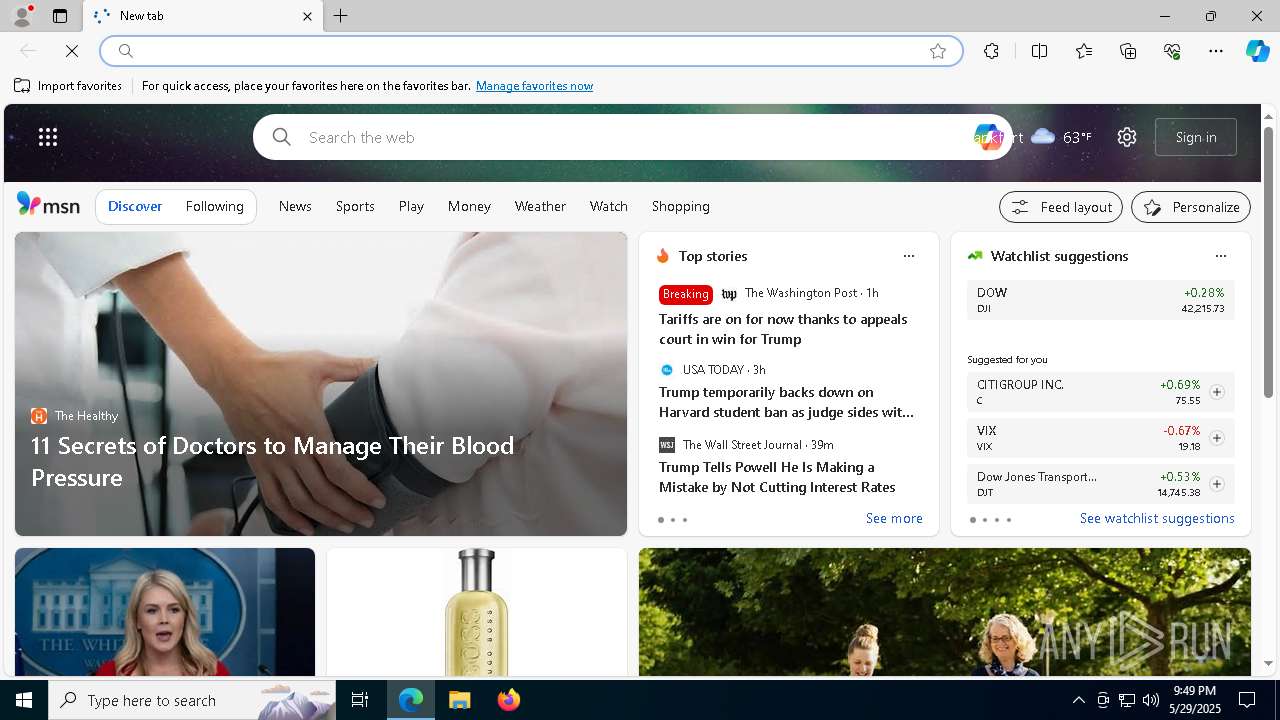Add Dow Jones Transport to watchlist
Screen dimensions: 1280x720
1217,484
